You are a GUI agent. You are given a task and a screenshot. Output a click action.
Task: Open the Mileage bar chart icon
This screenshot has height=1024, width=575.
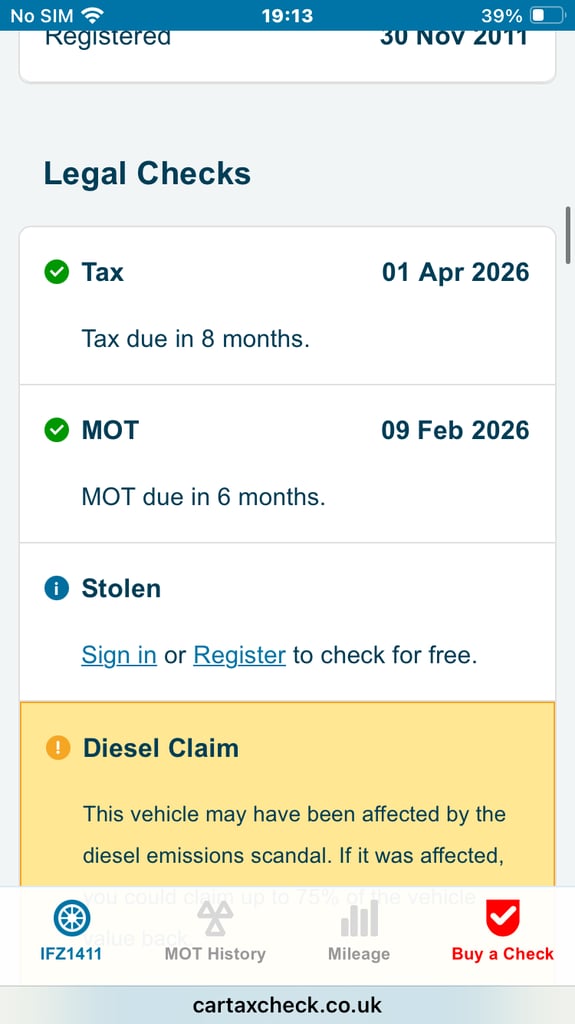pyautogui.click(x=359, y=918)
